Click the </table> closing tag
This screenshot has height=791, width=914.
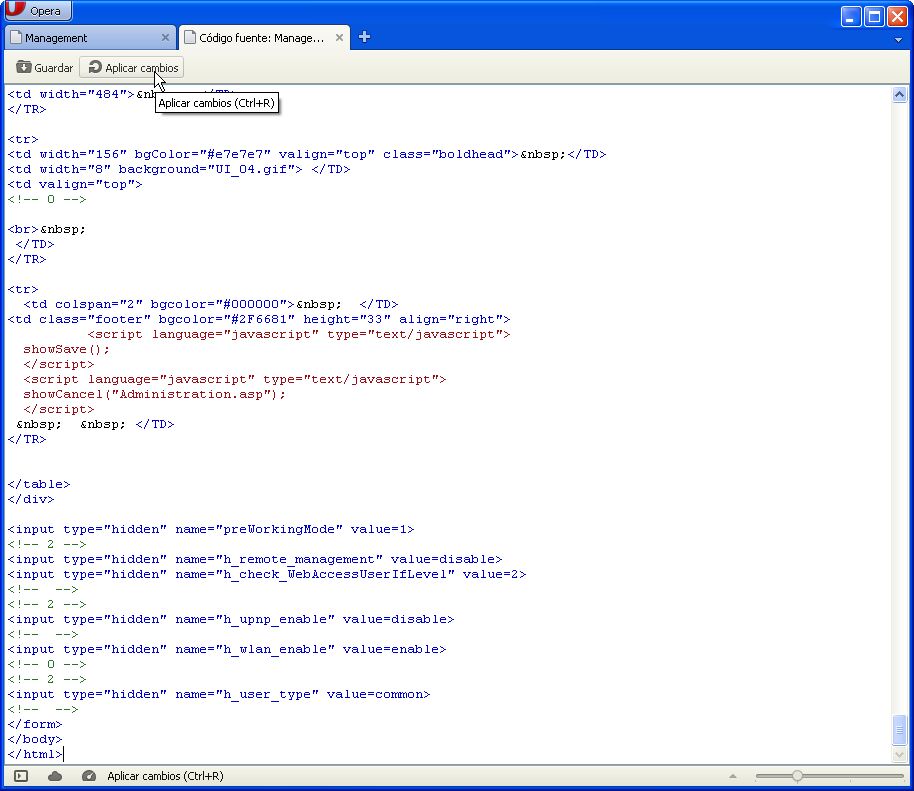[38, 484]
